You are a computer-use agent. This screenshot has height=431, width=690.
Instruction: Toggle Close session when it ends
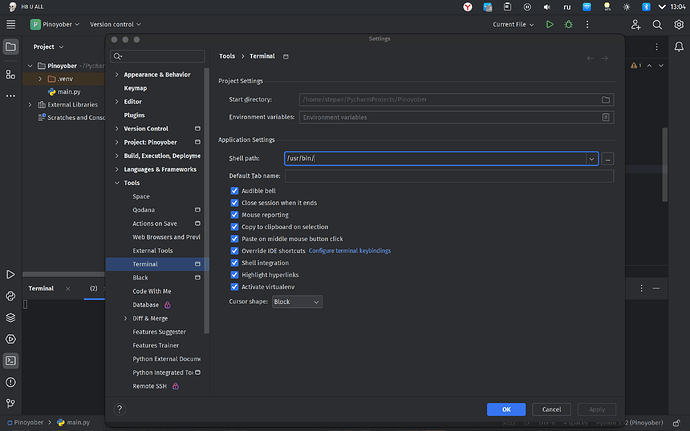[x=235, y=203]
